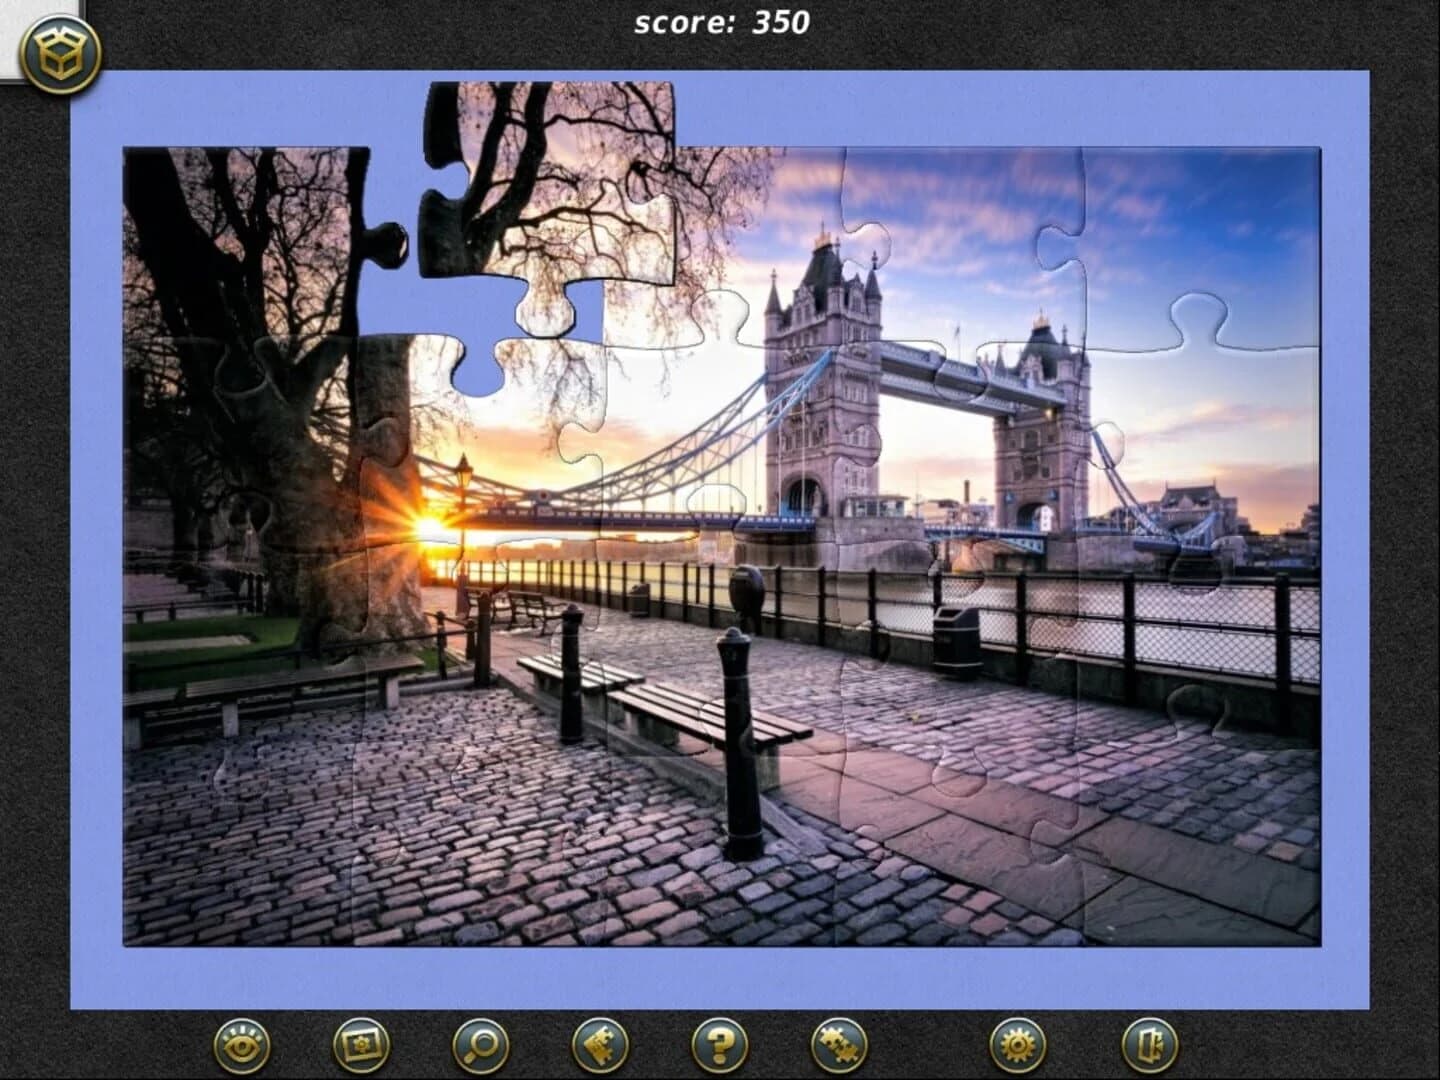1440x1080 pixels.
Task: Sort loose pieces with the multi-piece icon
Action: tap(838, 1044)
